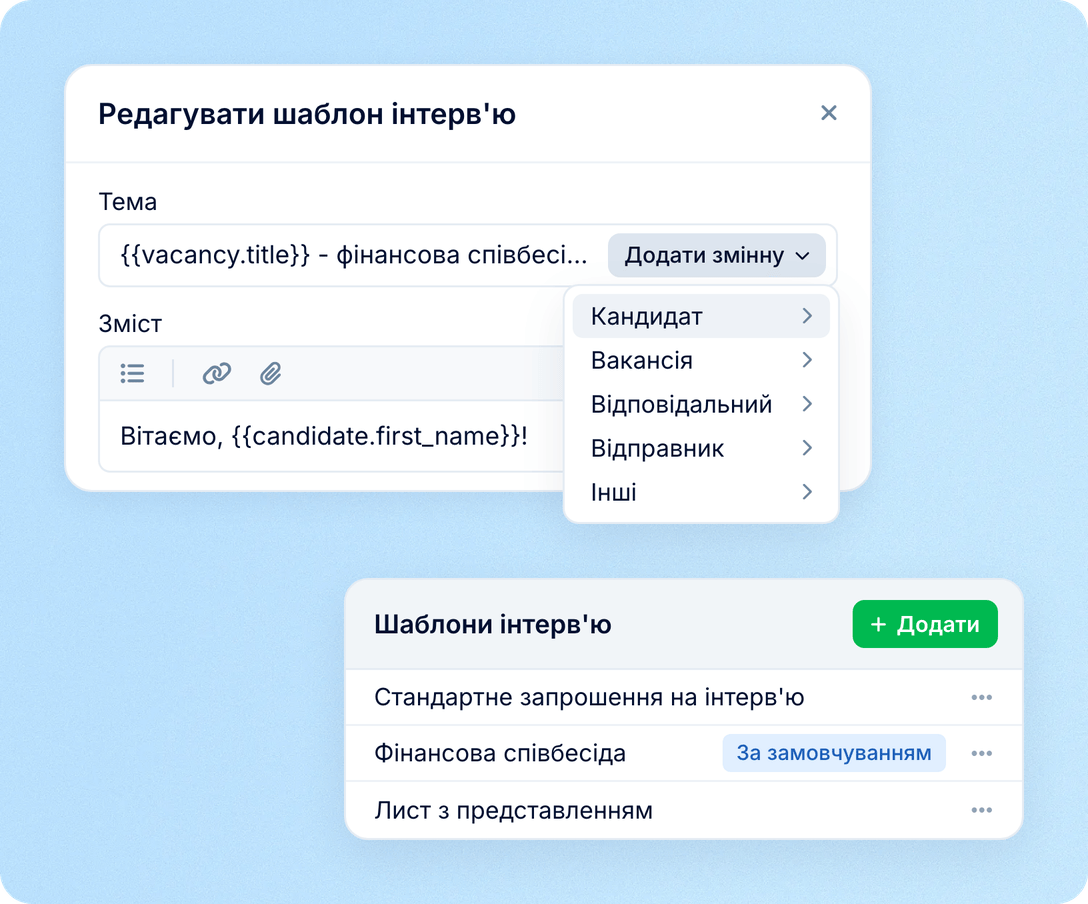Insert a bulleted list in Зміст editor
Viewport: 1088px width, 904px height.
coord(133,373)
